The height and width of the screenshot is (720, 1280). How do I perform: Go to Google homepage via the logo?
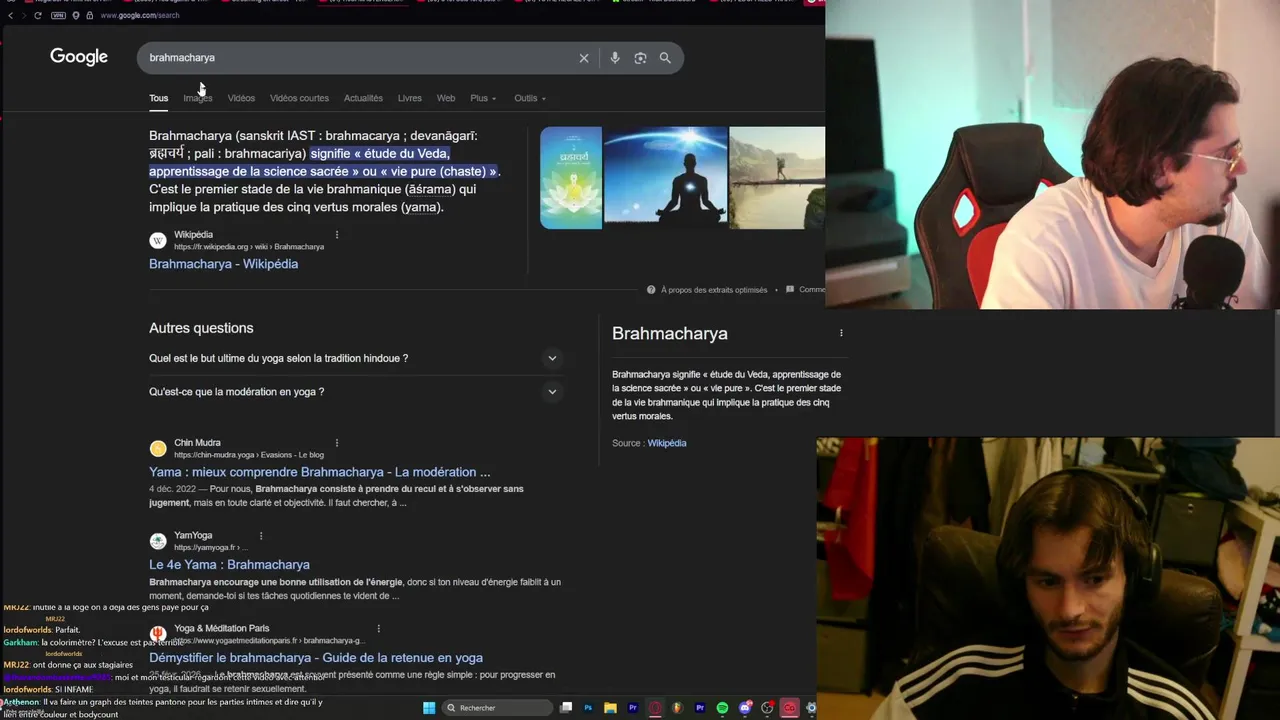click(x=79, y=57)
